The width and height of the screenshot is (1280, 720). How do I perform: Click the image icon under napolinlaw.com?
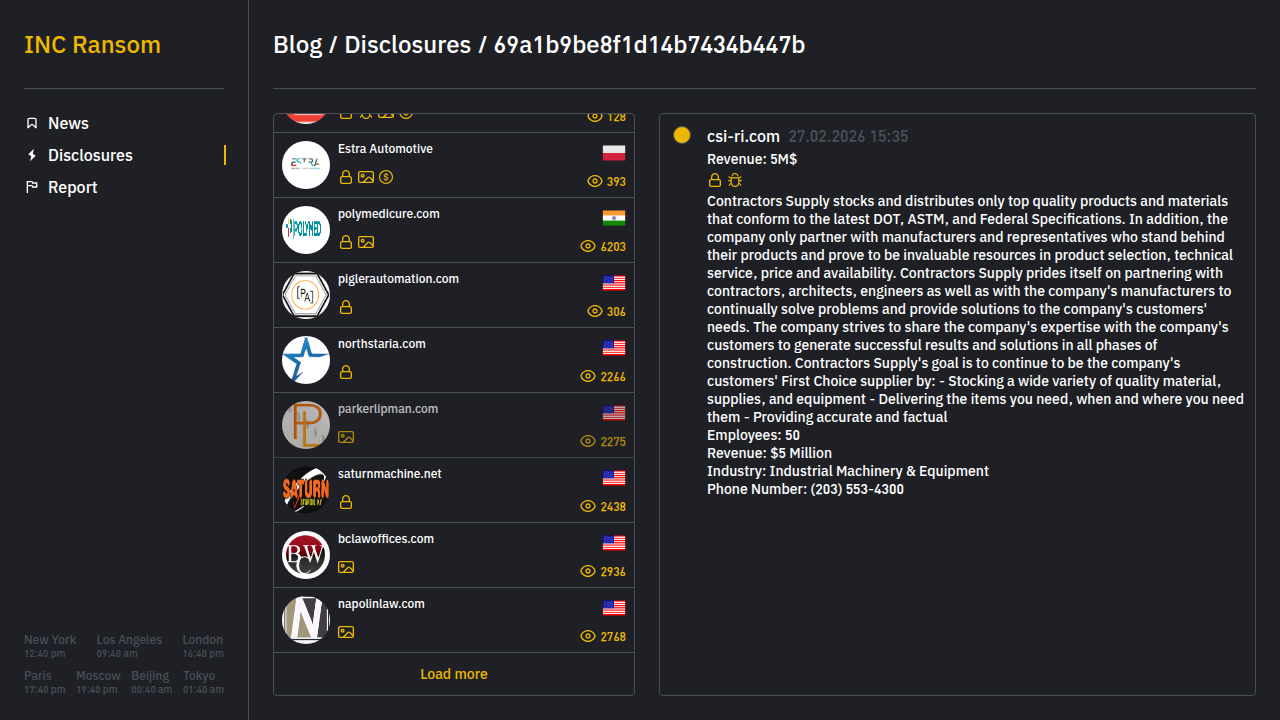coord(346,632)
